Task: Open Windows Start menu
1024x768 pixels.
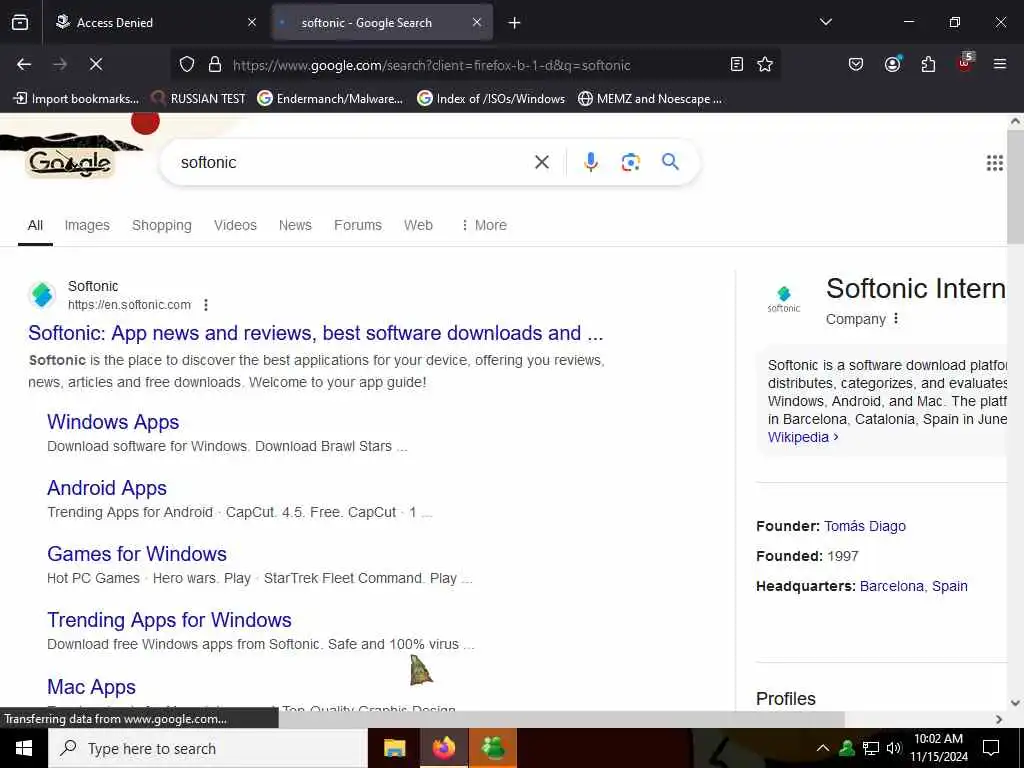Action: click(24, 748)
